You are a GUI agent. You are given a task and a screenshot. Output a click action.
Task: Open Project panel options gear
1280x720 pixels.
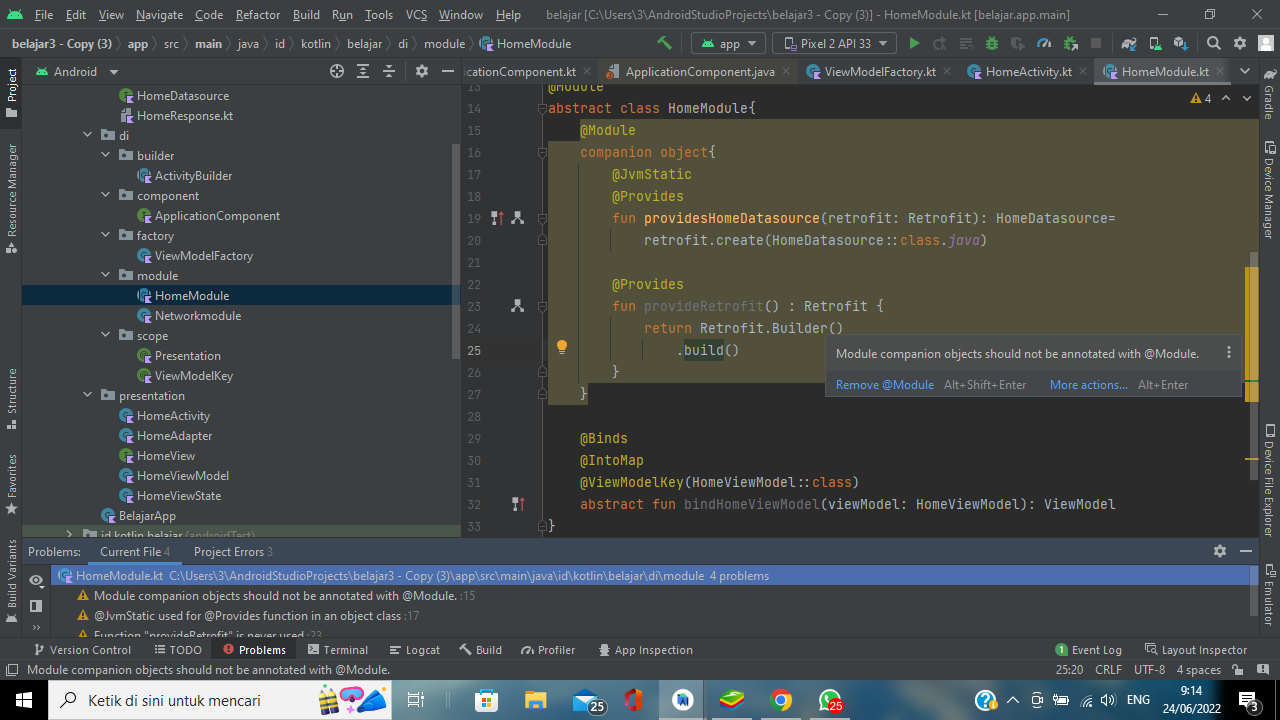pyautogui.click(x=422, y=71)
